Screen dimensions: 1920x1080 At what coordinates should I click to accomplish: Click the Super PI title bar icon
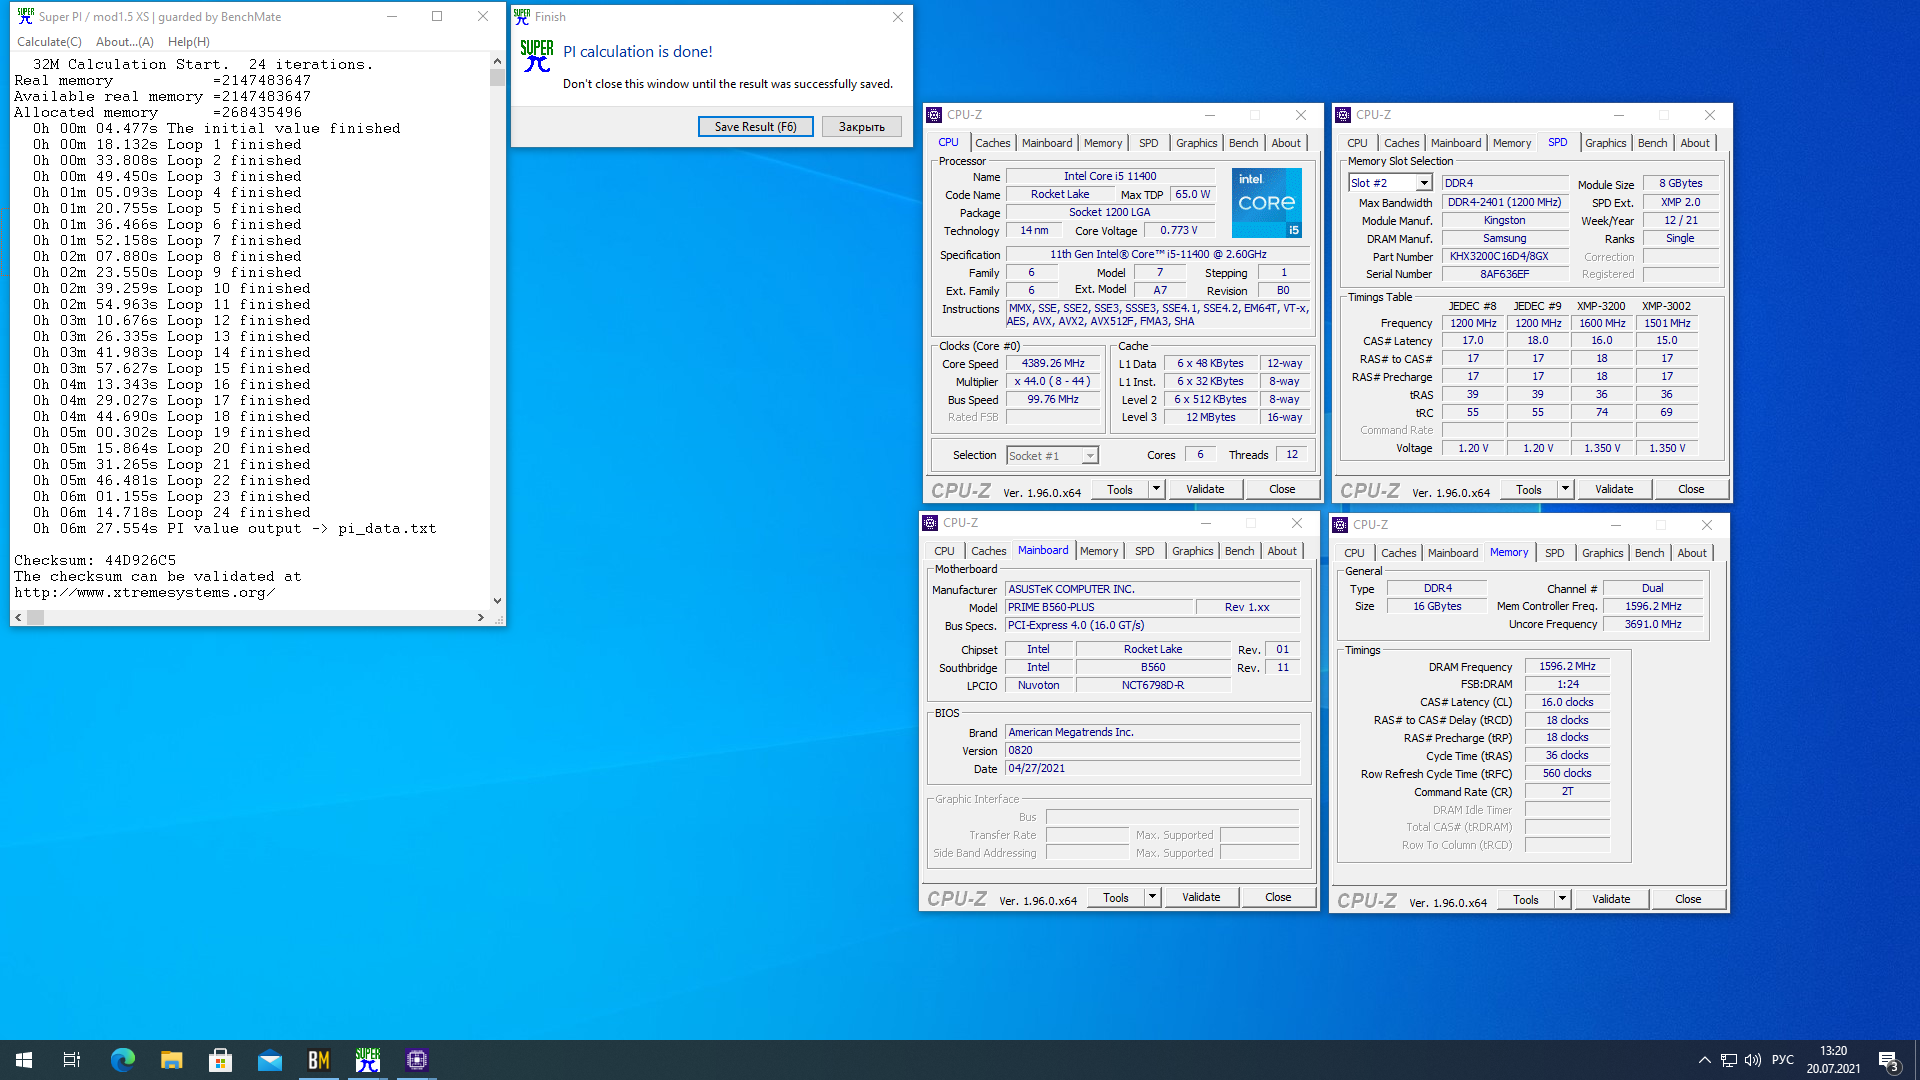point(25,16)
